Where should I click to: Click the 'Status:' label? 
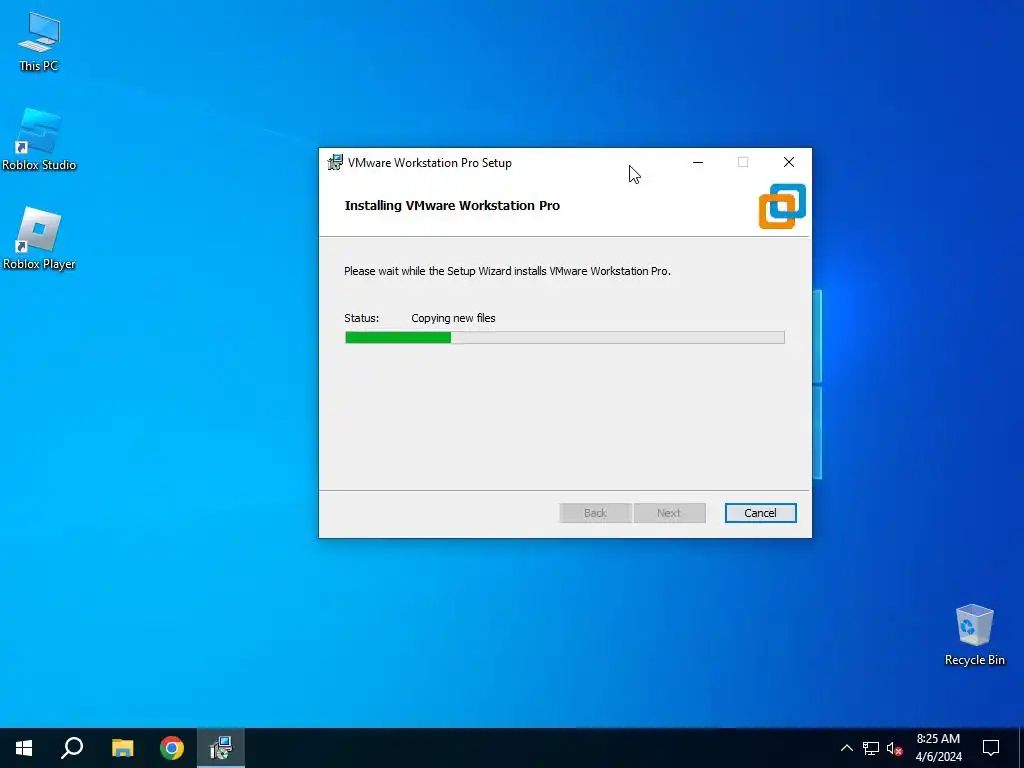[x=361, y=318]
